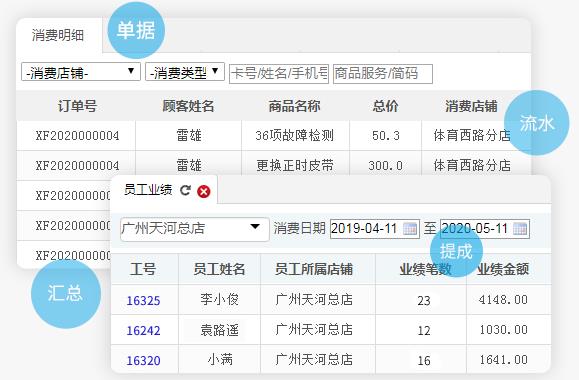
Task: Select order XF2020000004 for 36项故障检测
Action: [x=77, y=136]
